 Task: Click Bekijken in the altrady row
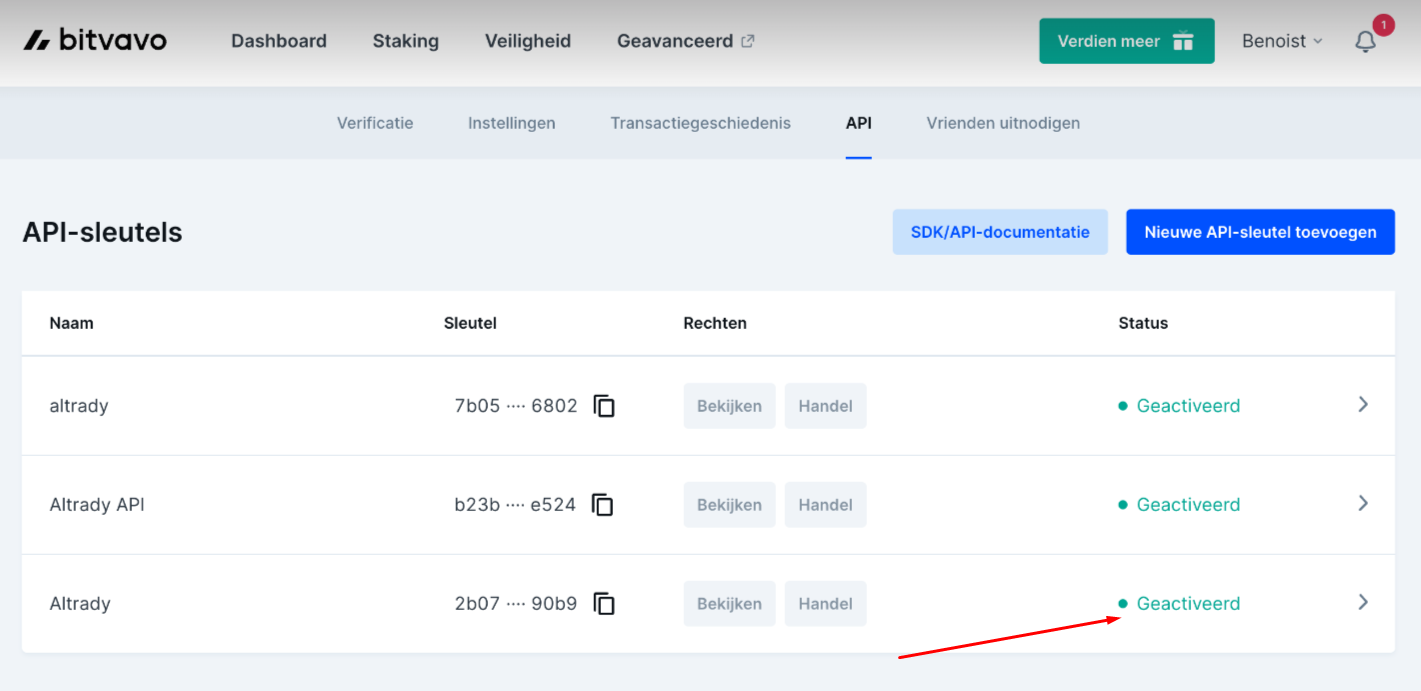point(730,406)
